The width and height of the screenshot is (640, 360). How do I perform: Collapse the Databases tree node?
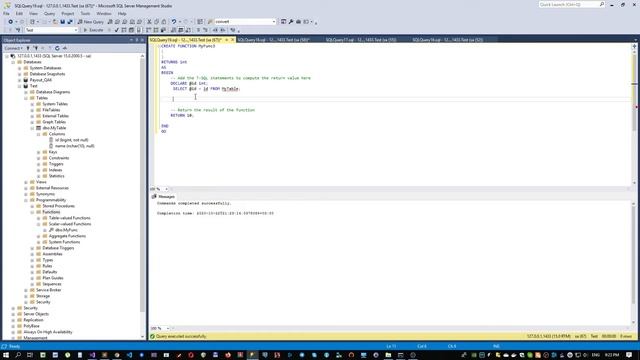(x=13, y=62)
